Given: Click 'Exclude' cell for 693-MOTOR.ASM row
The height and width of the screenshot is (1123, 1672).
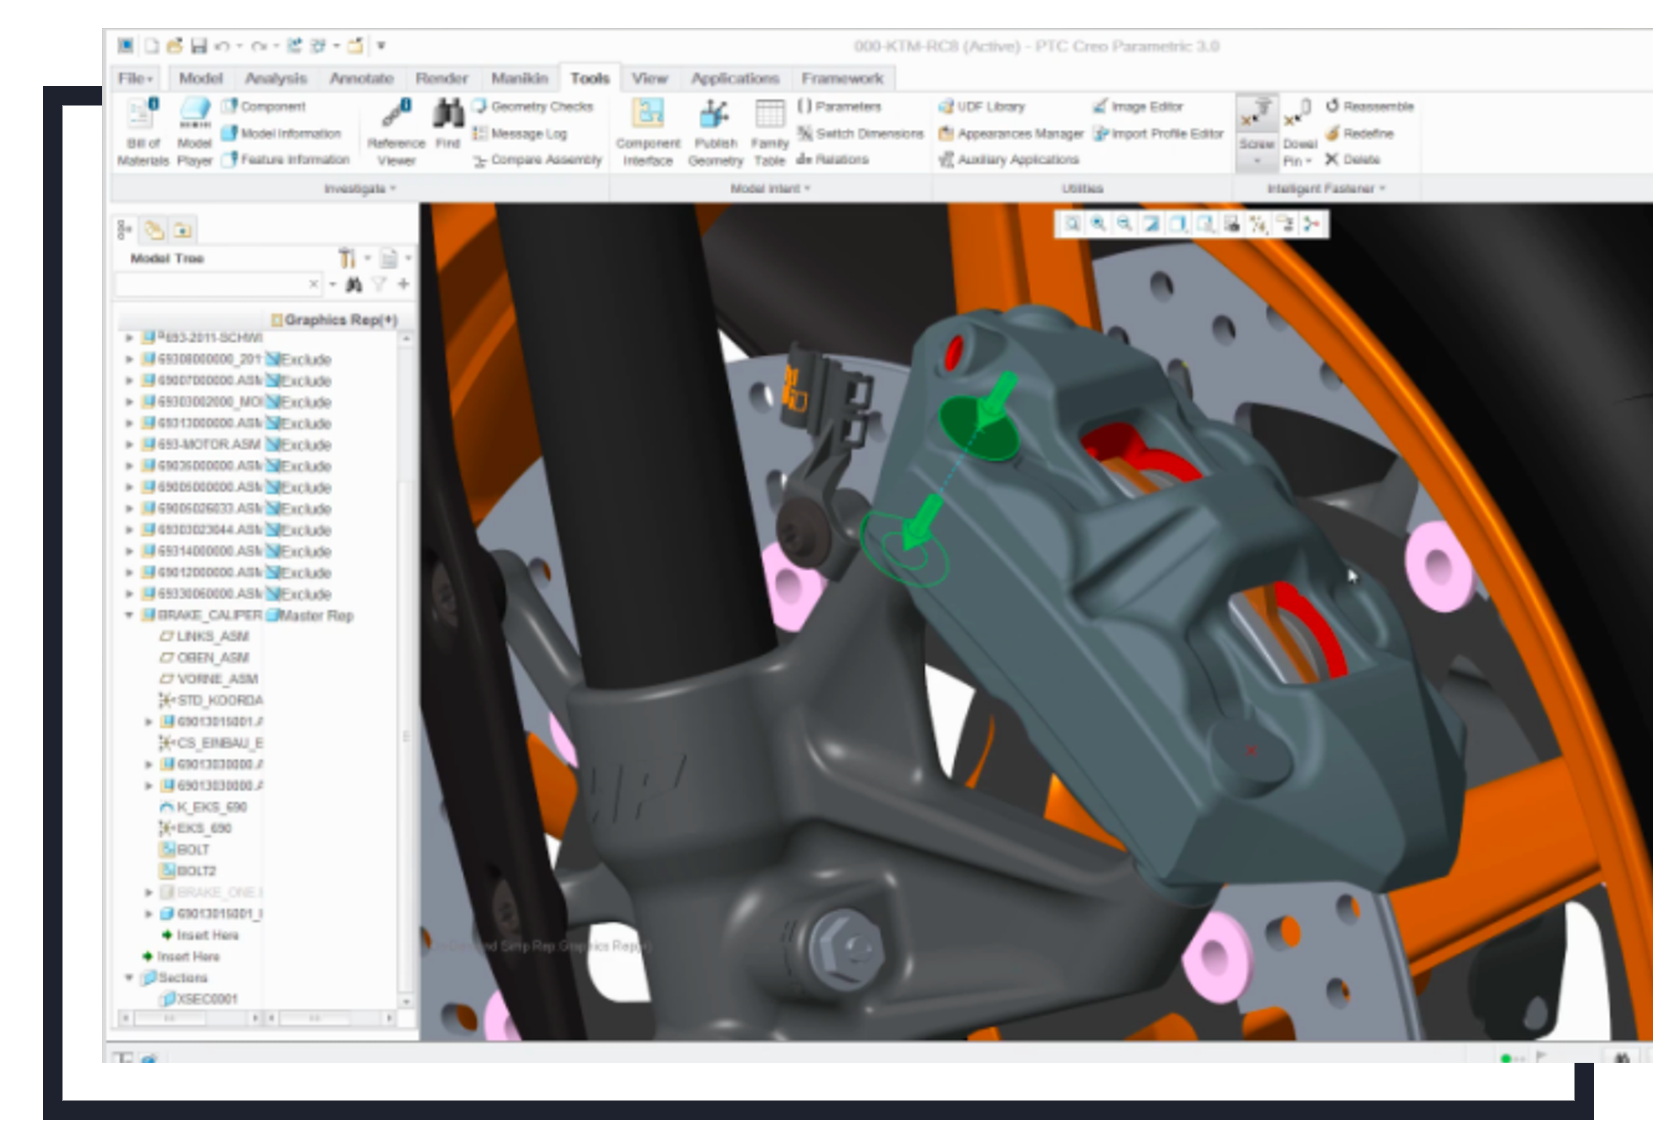Looking at the screenshot, I should tap(298, 444).
